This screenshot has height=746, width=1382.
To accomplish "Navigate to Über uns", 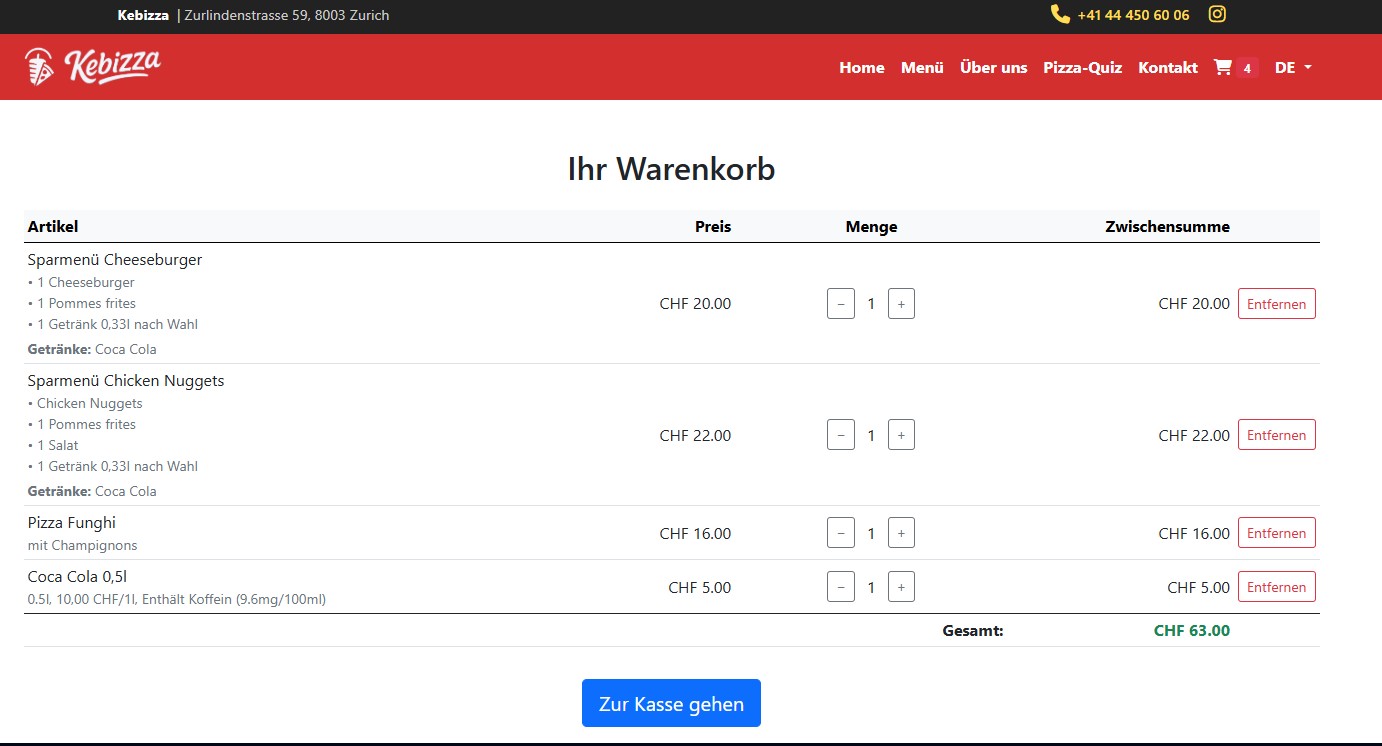I will [993, 67].
